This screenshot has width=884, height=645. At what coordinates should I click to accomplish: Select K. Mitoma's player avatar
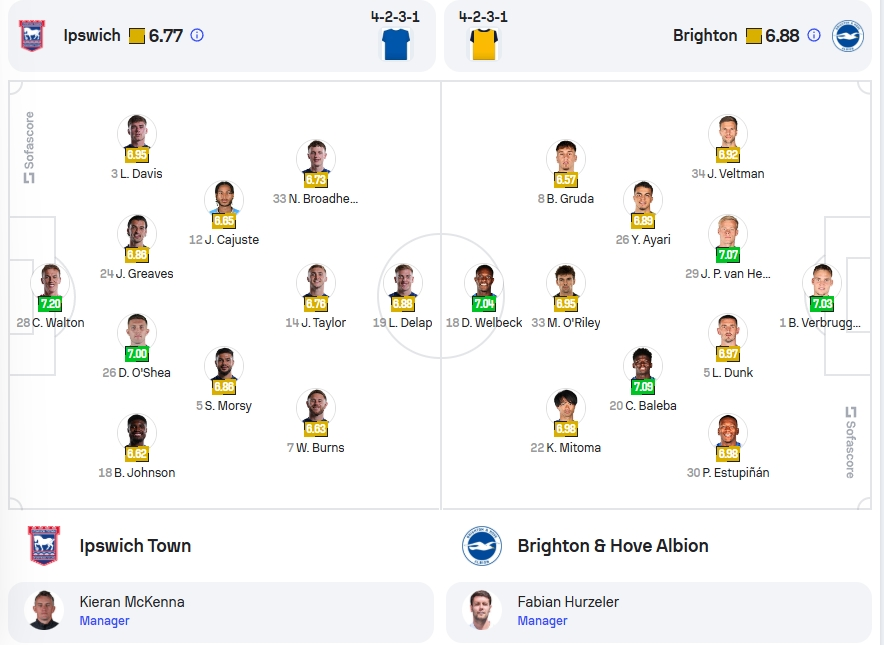click(x=565, y=405)
